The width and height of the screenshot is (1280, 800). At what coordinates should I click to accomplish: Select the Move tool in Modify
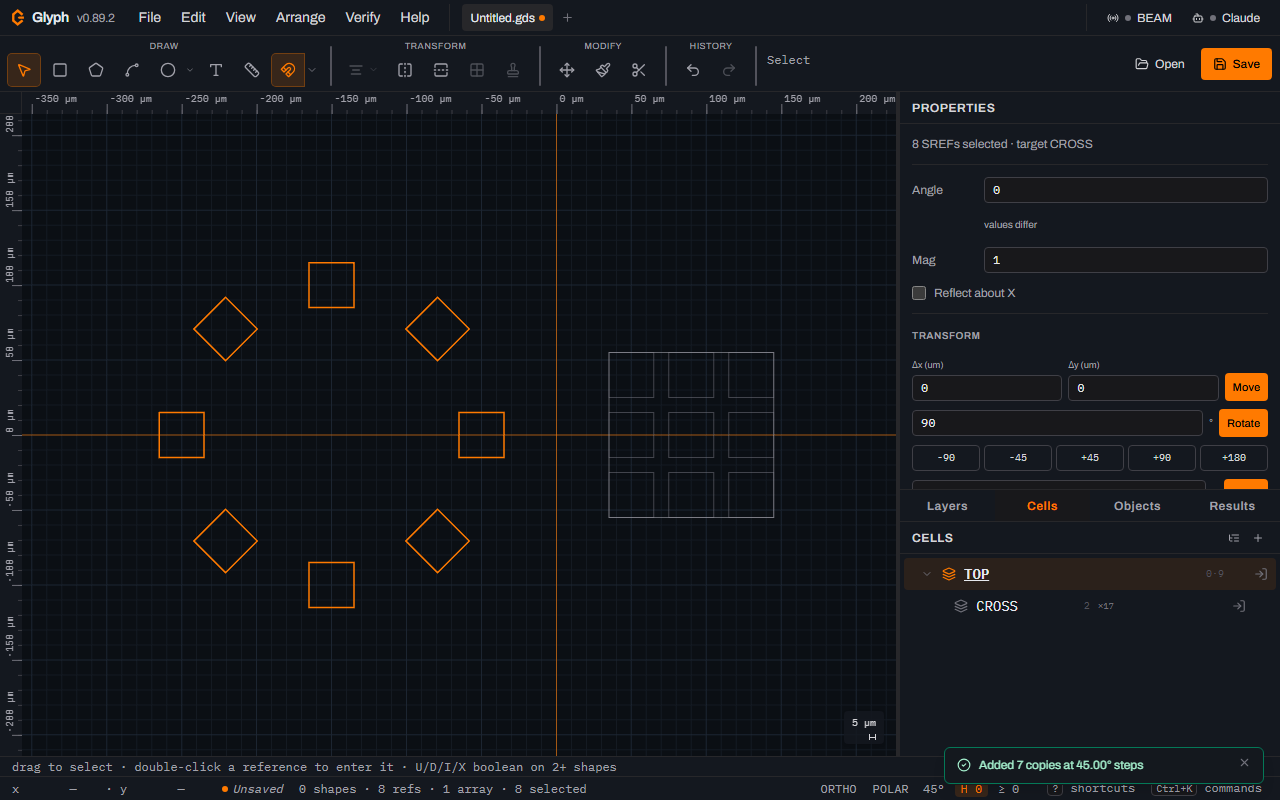(x=567, y=70)
